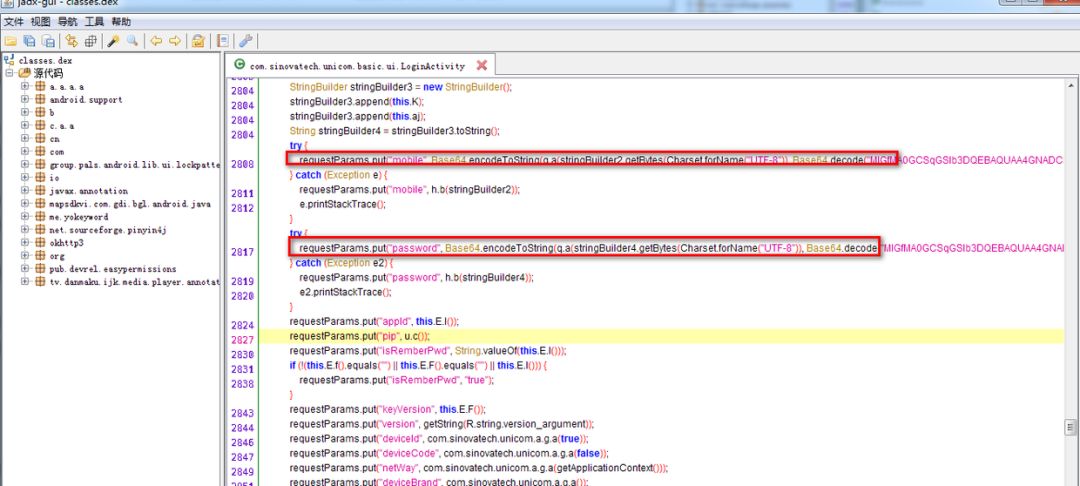Open the 工具 menu
Screen dimensions: 1080x486
point(94,21)
